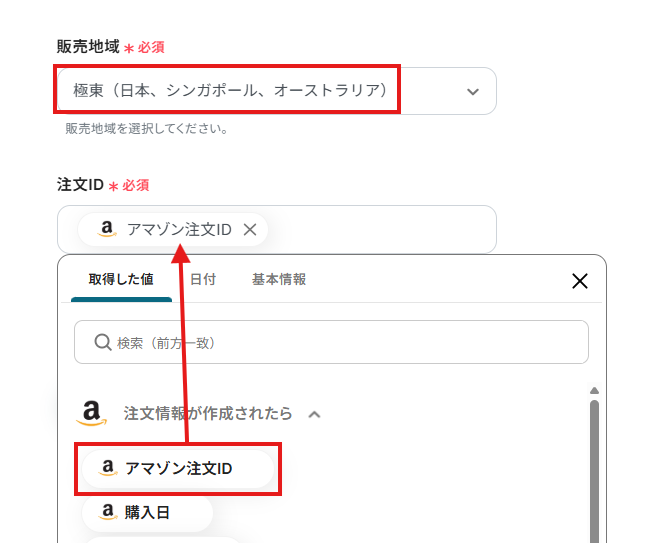This screenshot has height=543, width=659.
Task: Click Amazon logo inside the 注文ID chip
Action: 108,230
